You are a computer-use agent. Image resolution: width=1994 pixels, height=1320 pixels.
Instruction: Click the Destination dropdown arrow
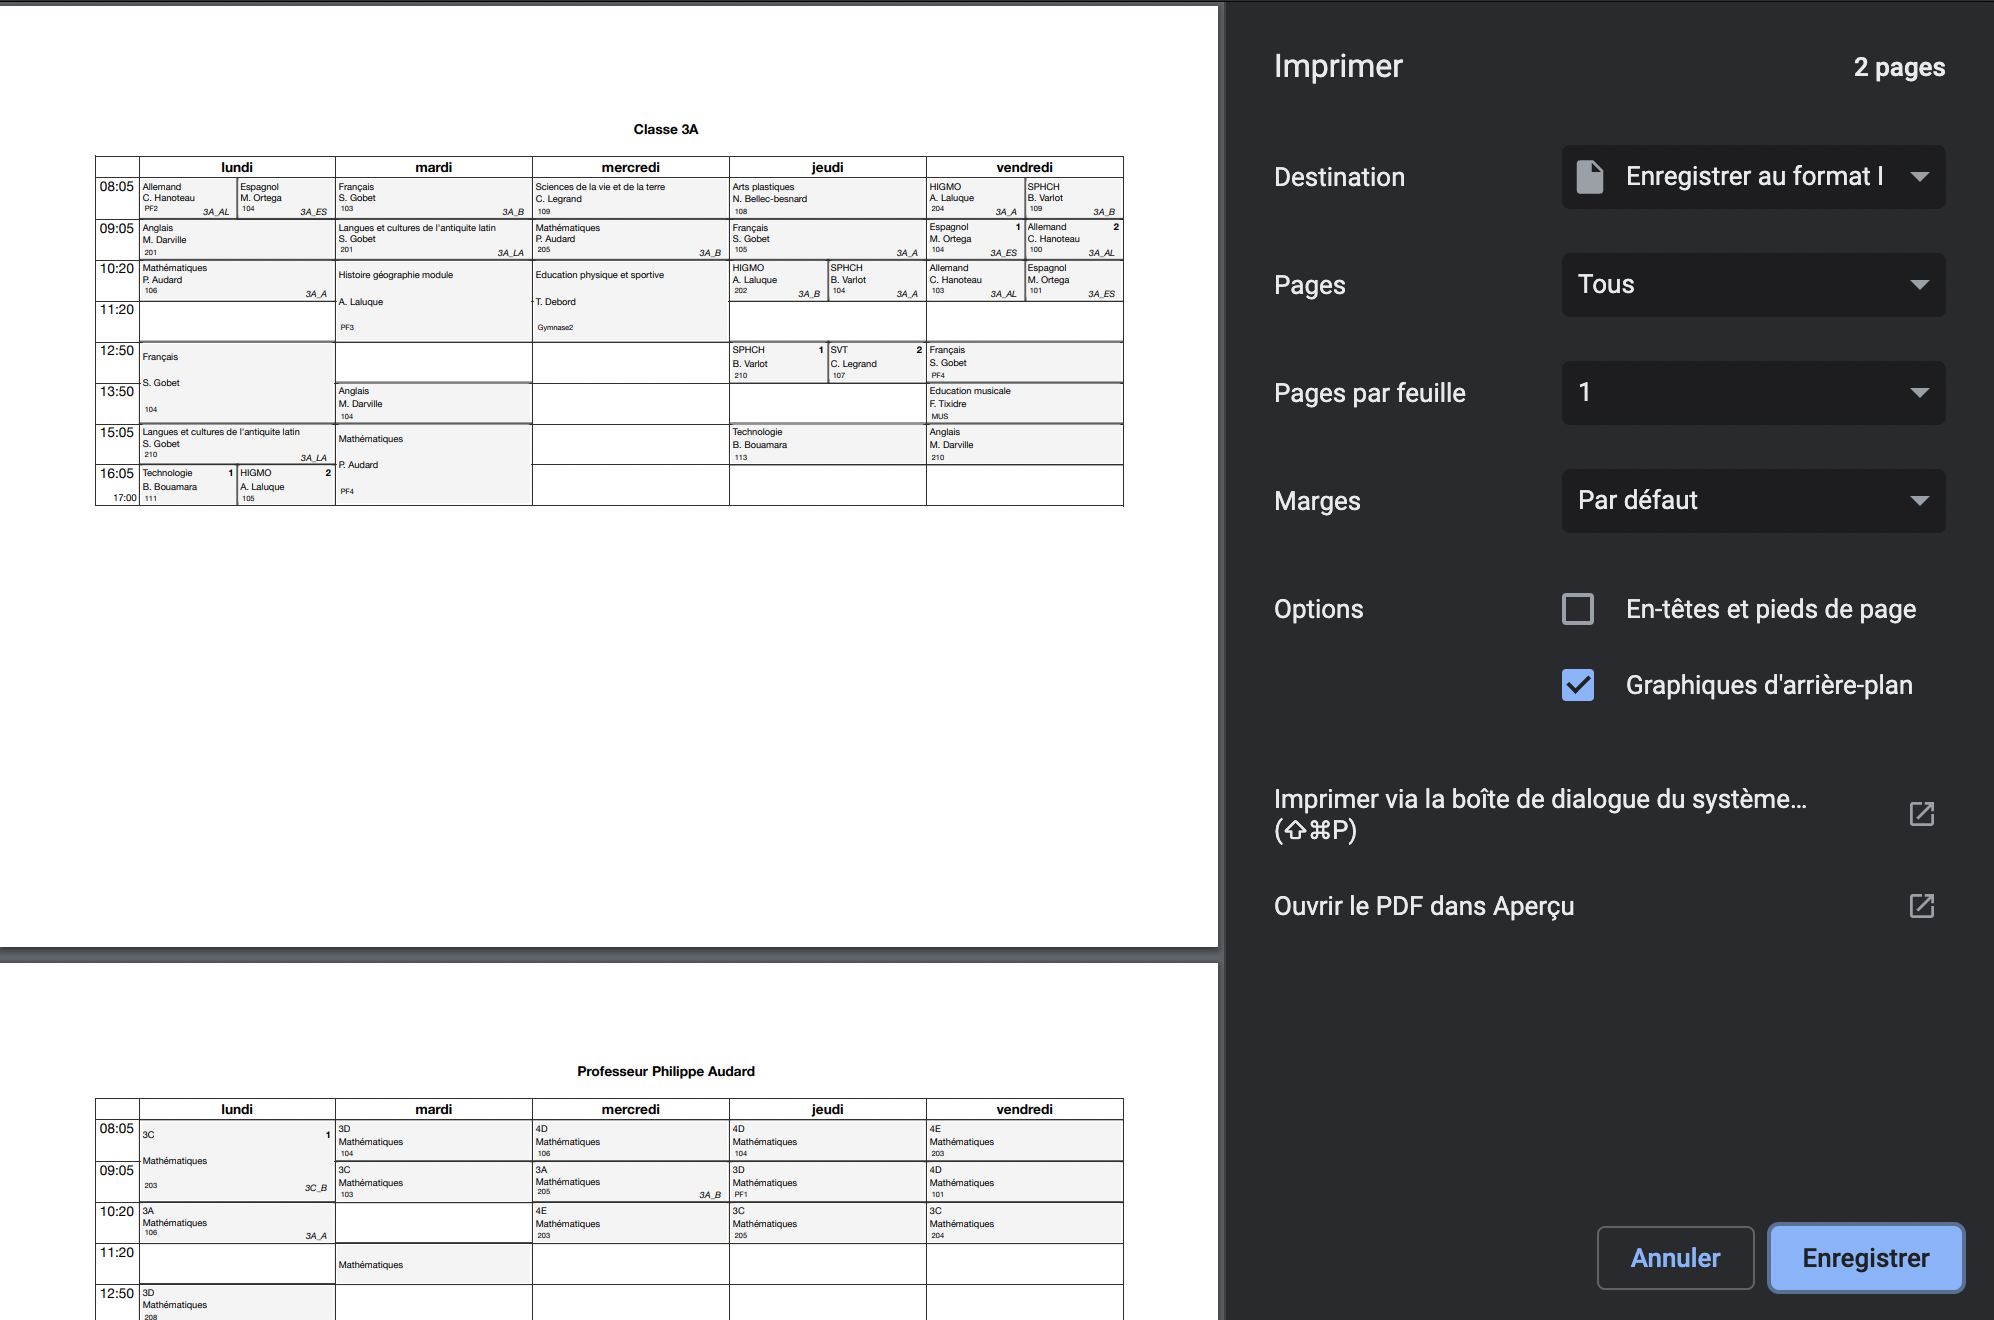[x=1919, y=177]
